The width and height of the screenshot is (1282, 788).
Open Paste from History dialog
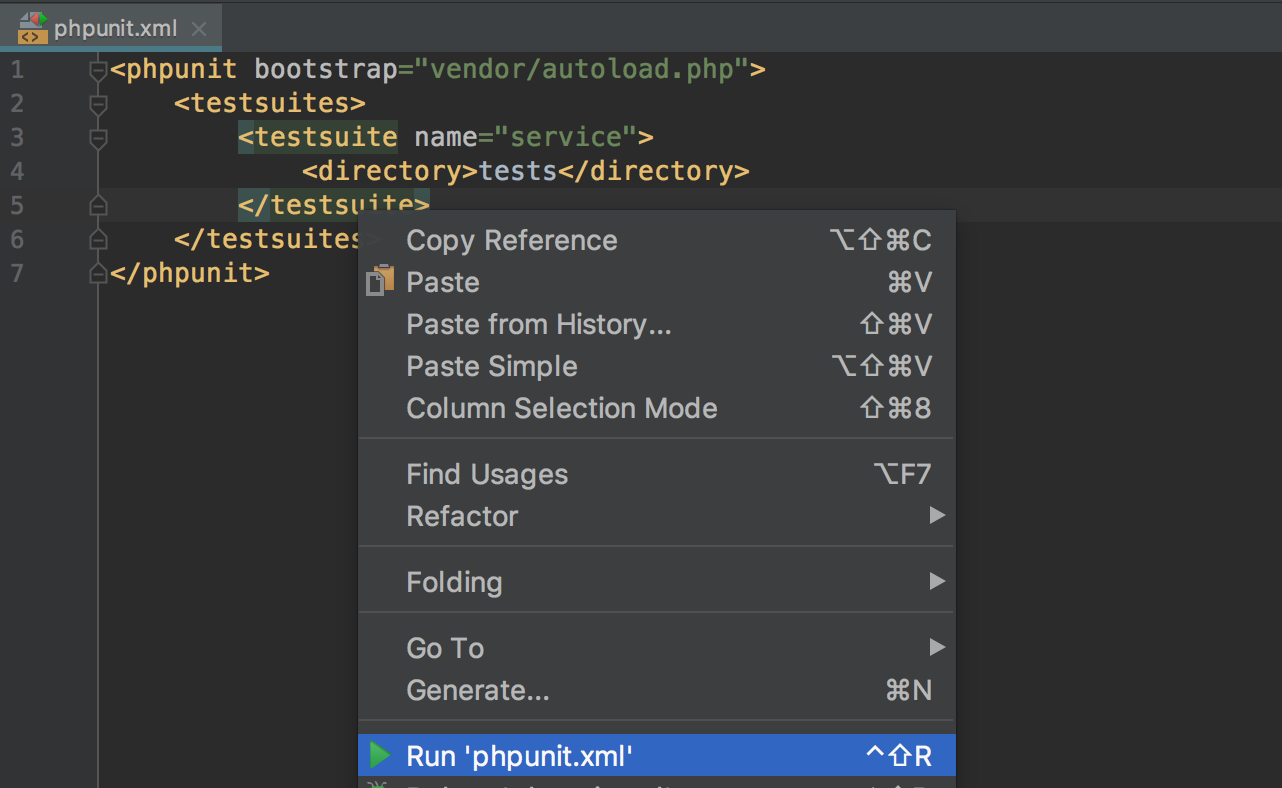pos(539,324)
